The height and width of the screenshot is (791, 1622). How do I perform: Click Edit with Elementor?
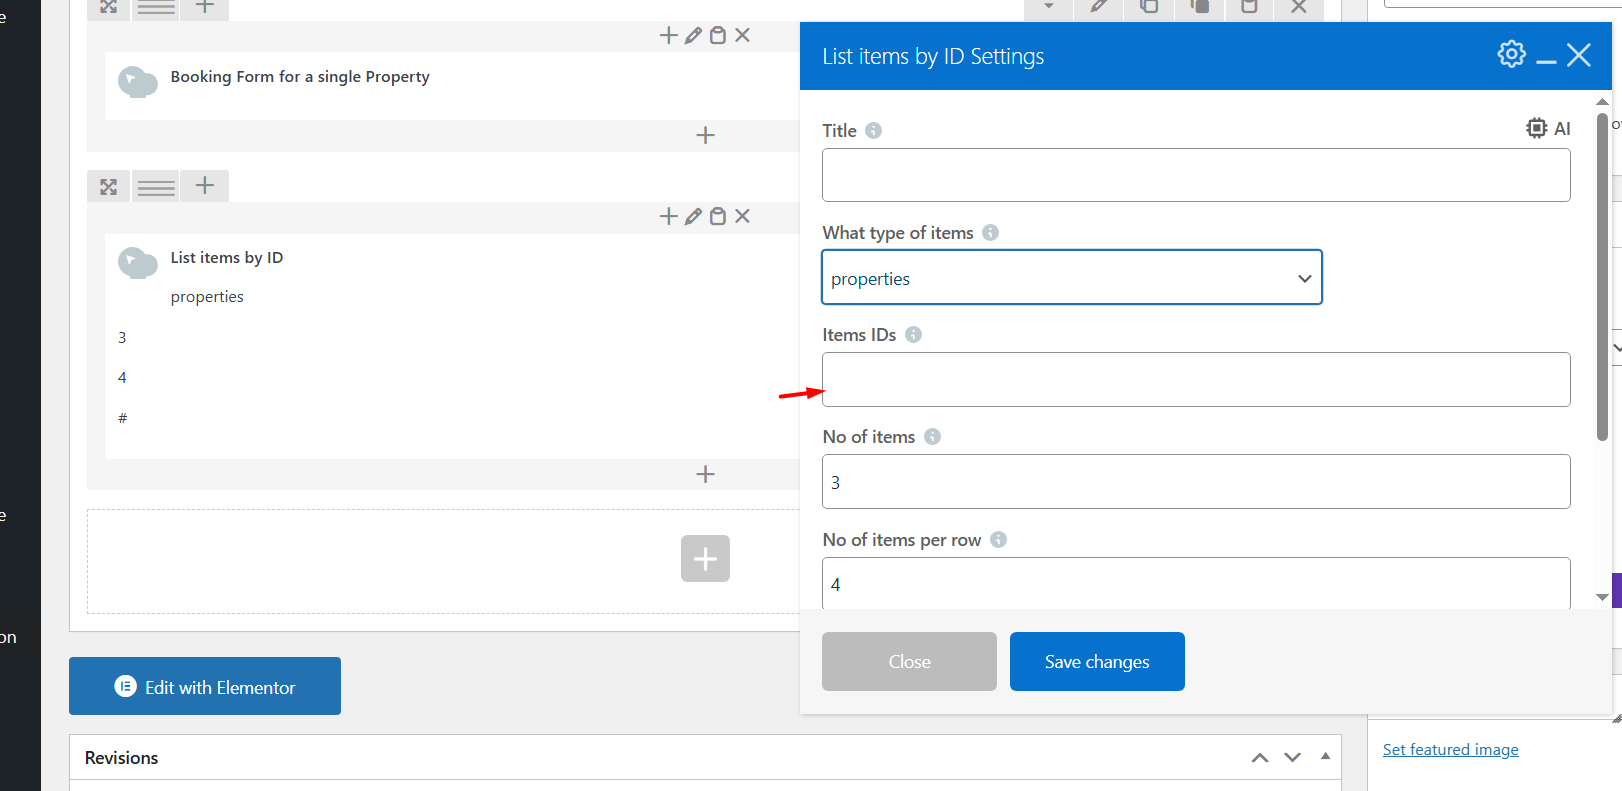coord(205,687)
